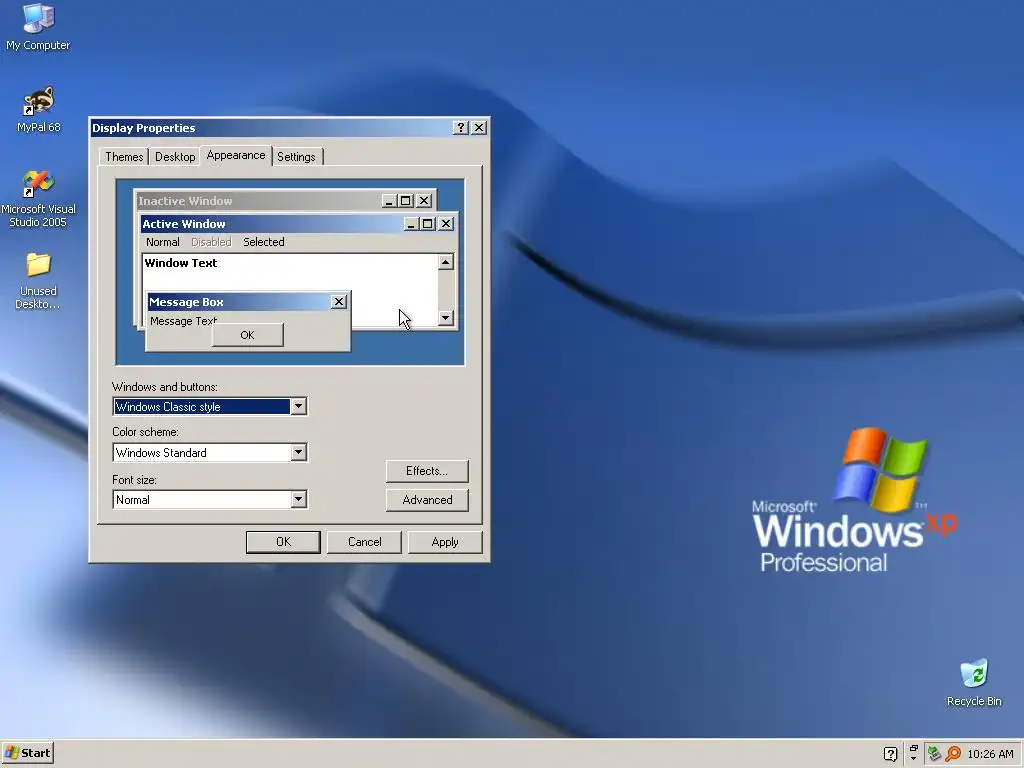Click the orange magnifier tray icon
Viewport: 1024px width, 768px height.
point(953,754)
